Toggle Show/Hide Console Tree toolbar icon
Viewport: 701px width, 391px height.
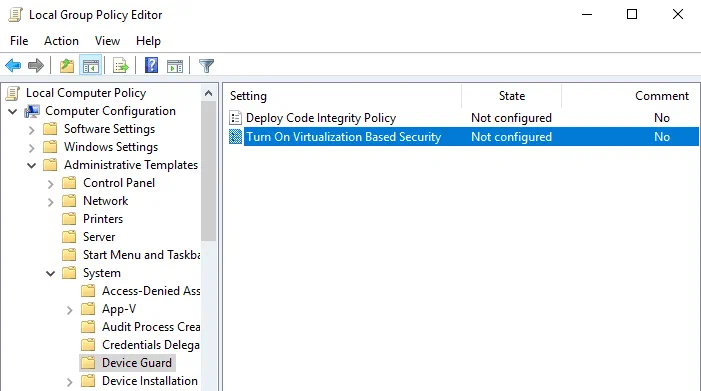tap(91, 66)
